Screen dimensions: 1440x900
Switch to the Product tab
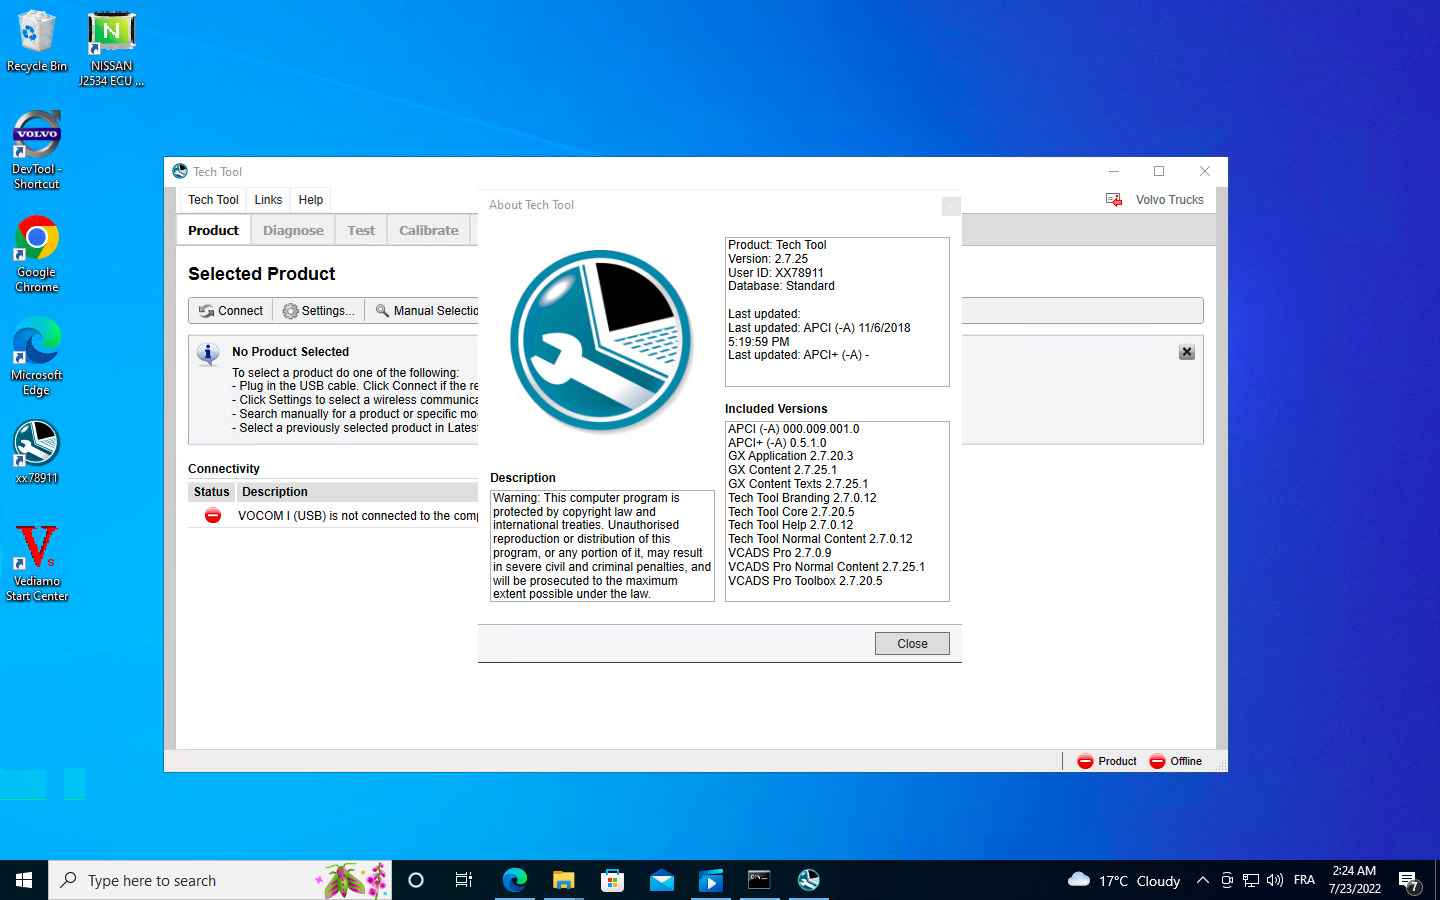213,230
